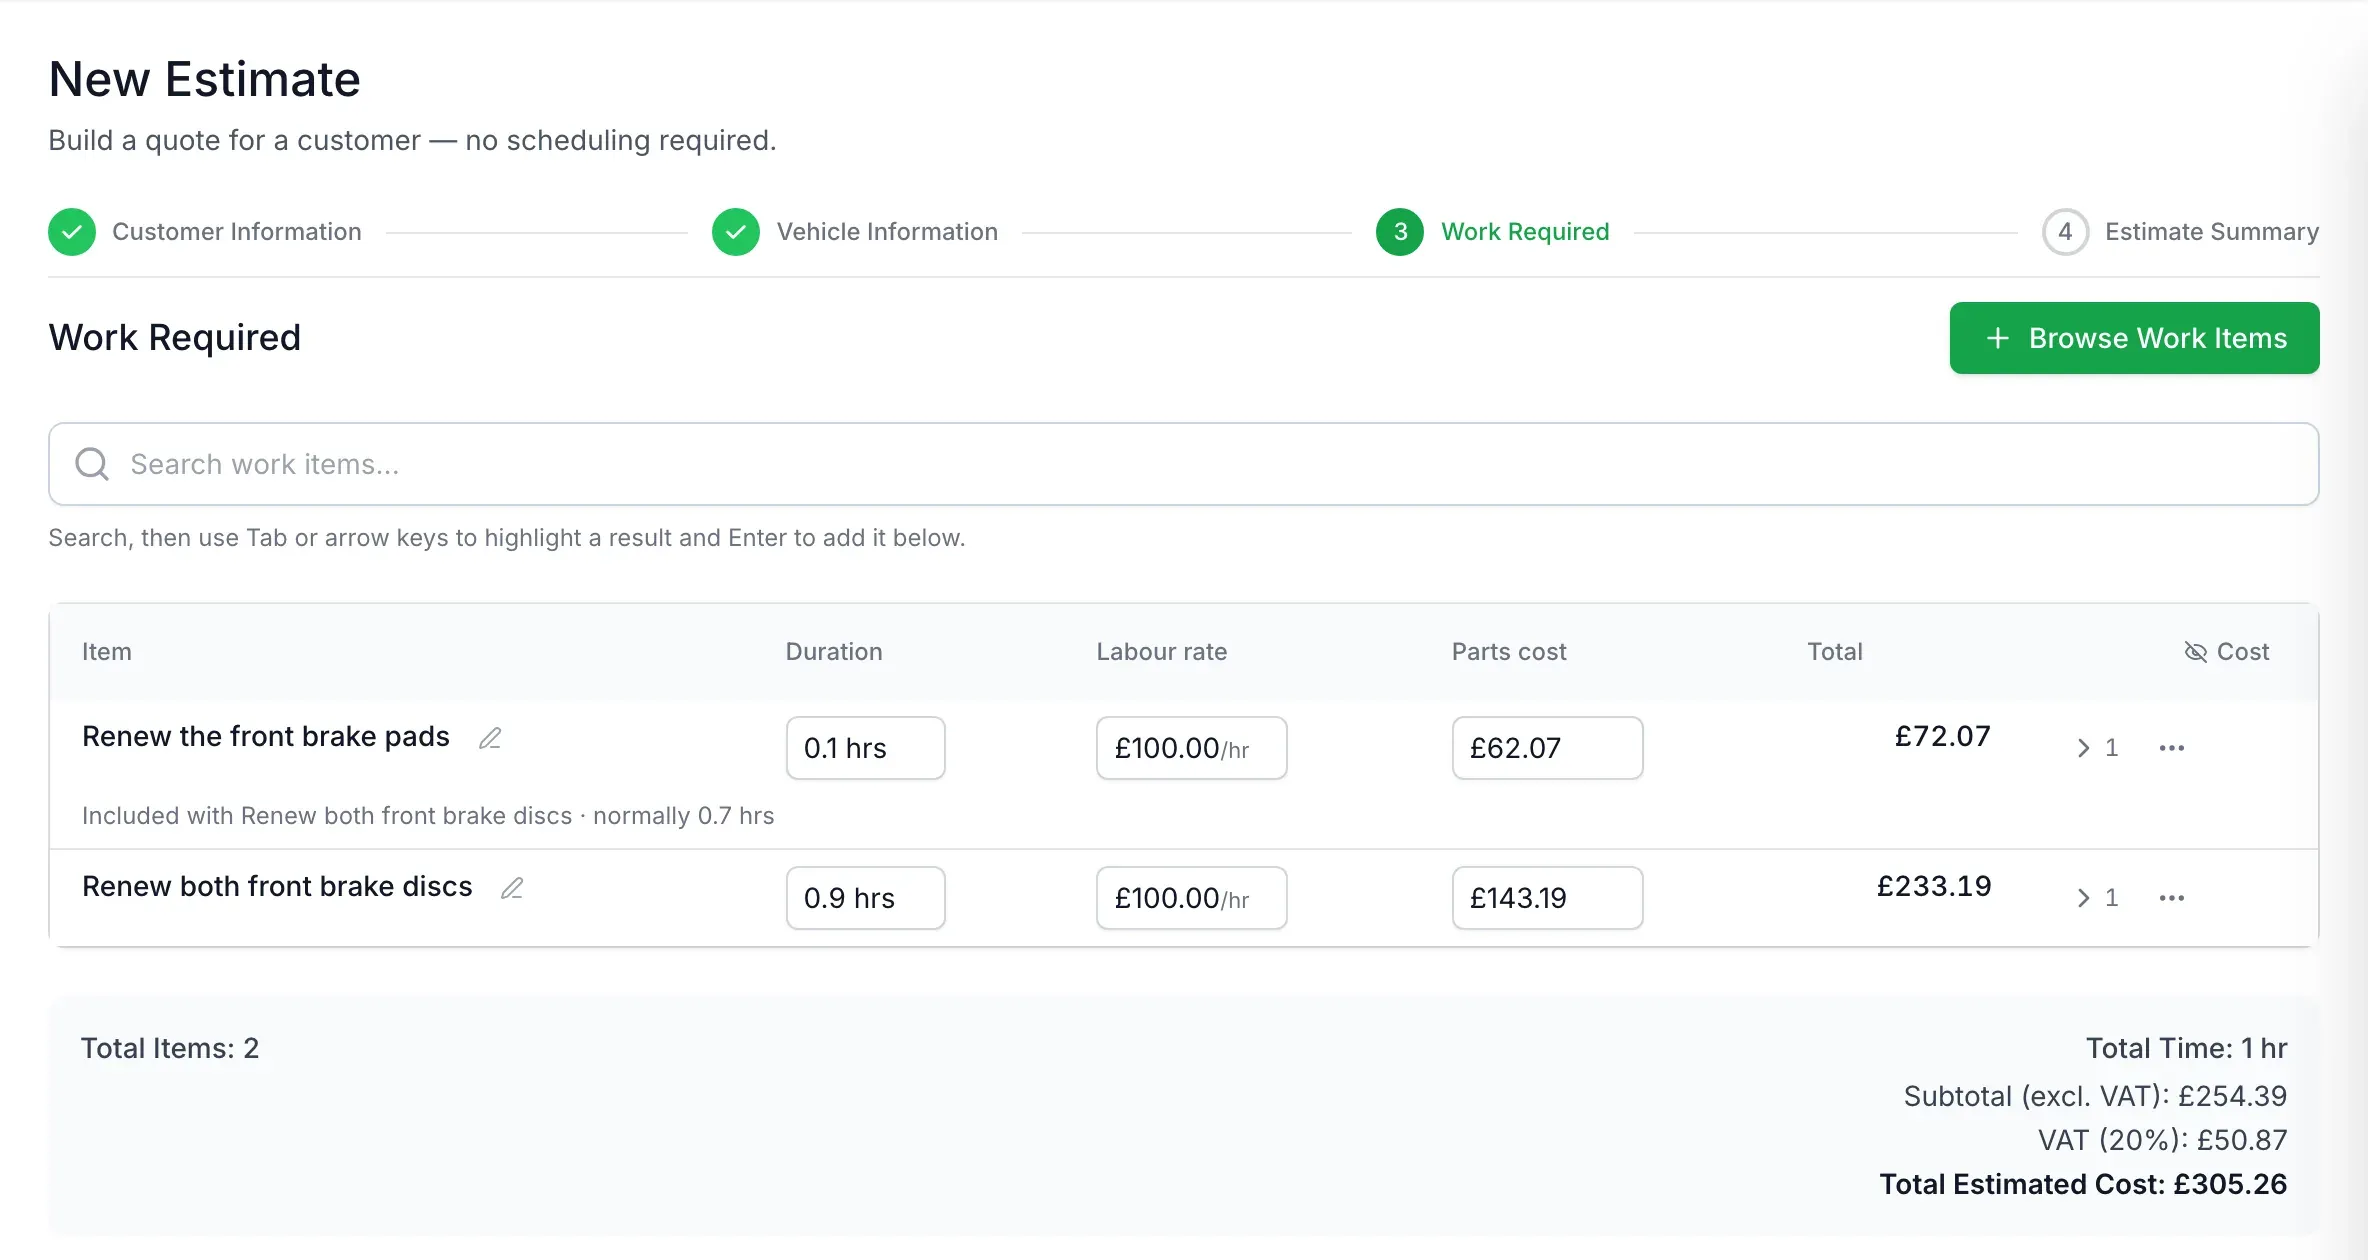Edit the 0.1 hrs duration field

[x=866, y=748]
